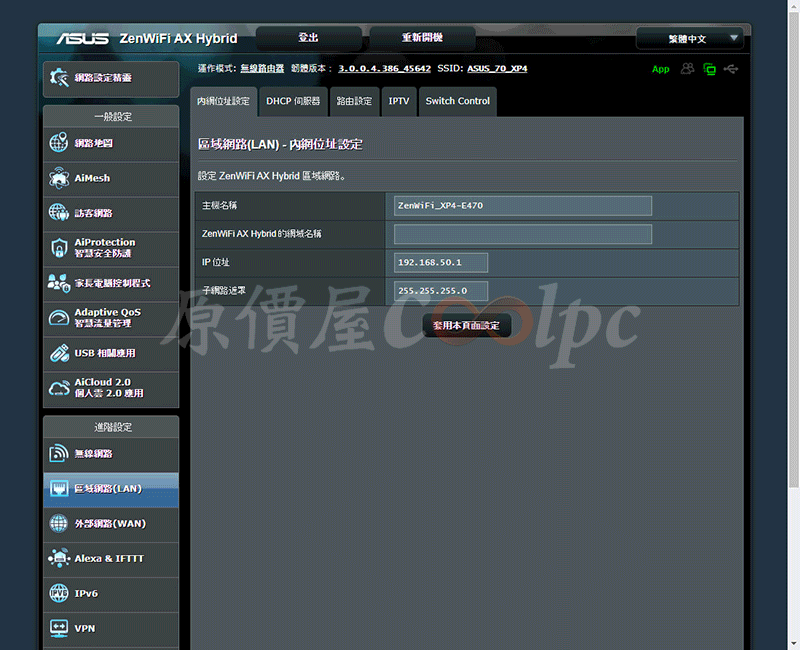This screenshot has height=650, width=800.
Task: Open the 無線路由器 operation mode link
Action: tap(262, 68)
